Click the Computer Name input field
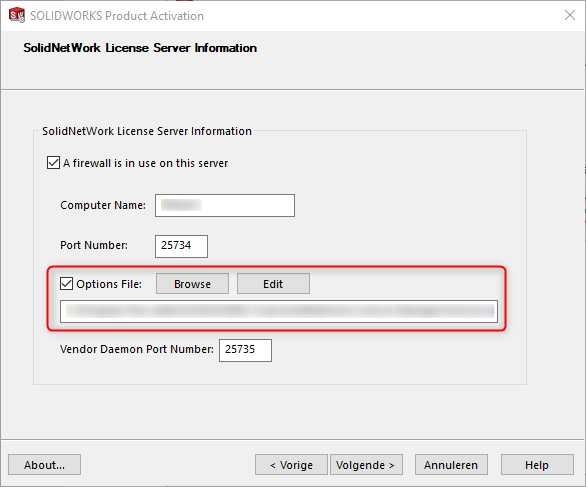The width and height of the screenshot is (586, 487). (x=225, y=205)
